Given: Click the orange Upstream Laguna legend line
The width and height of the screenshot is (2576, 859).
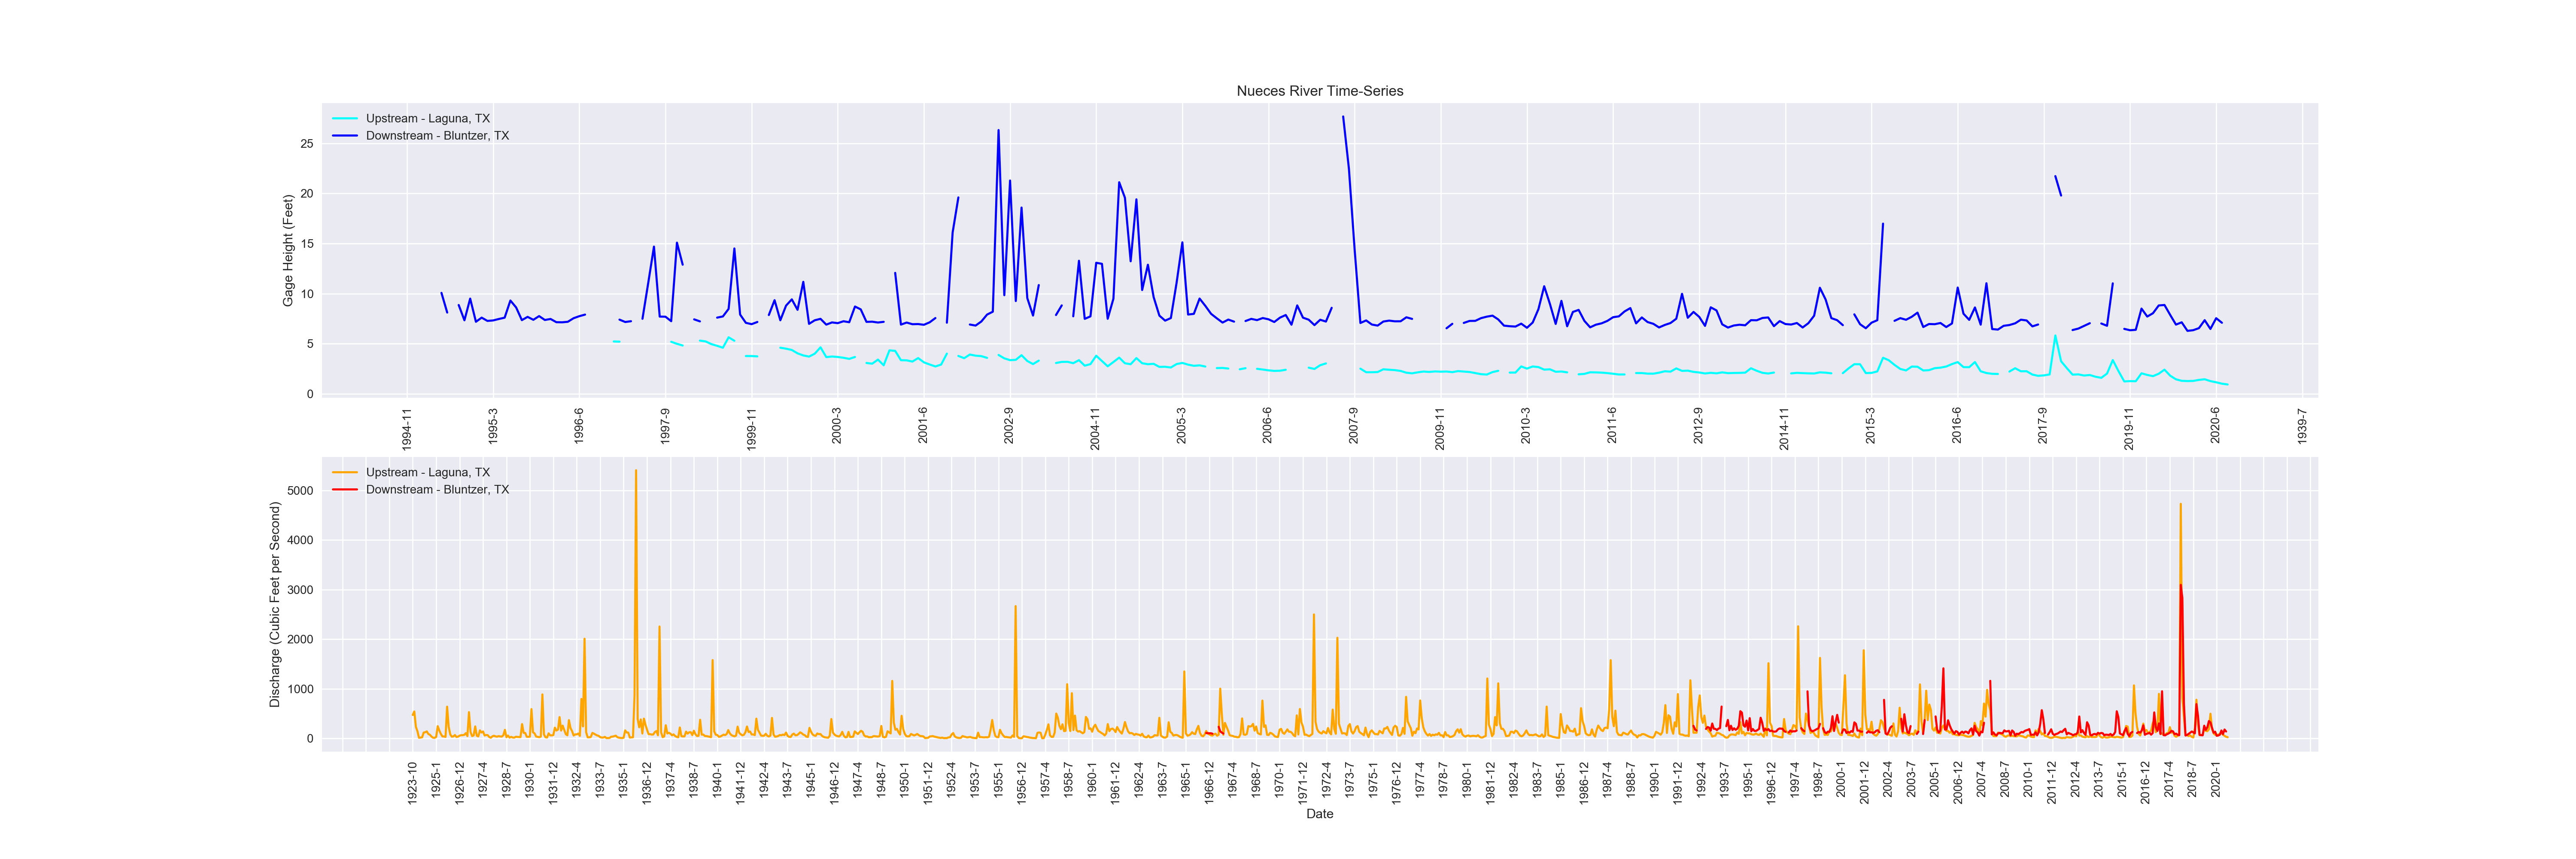Looking at the screenshot, I should click(345, 473).
